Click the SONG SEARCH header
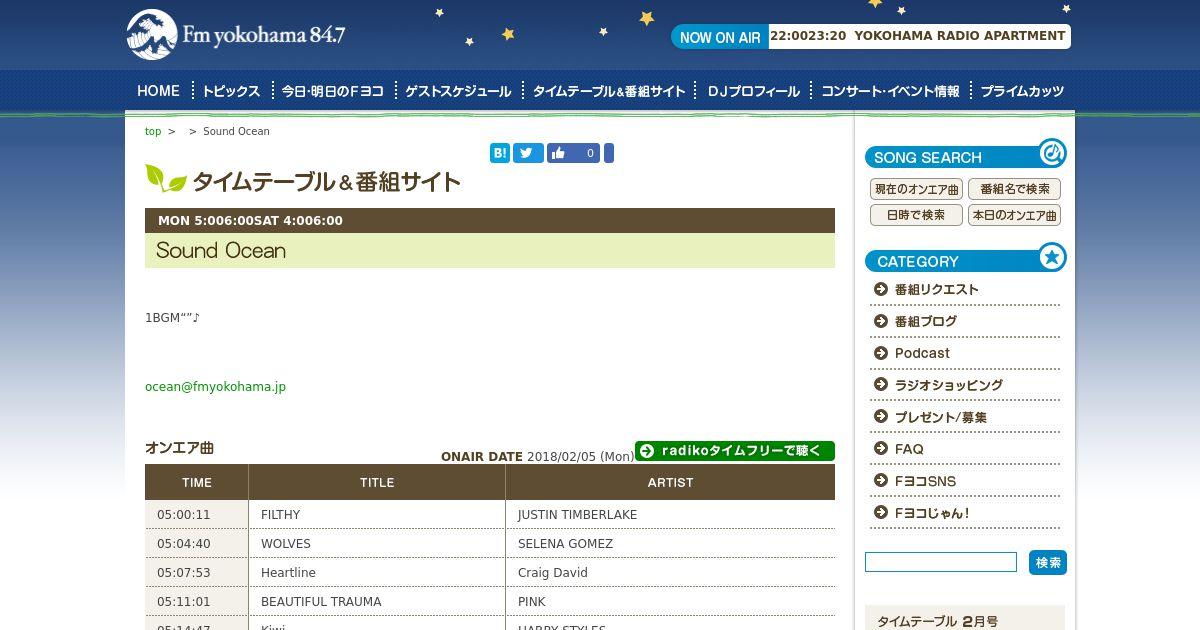 tap(966, 156)
